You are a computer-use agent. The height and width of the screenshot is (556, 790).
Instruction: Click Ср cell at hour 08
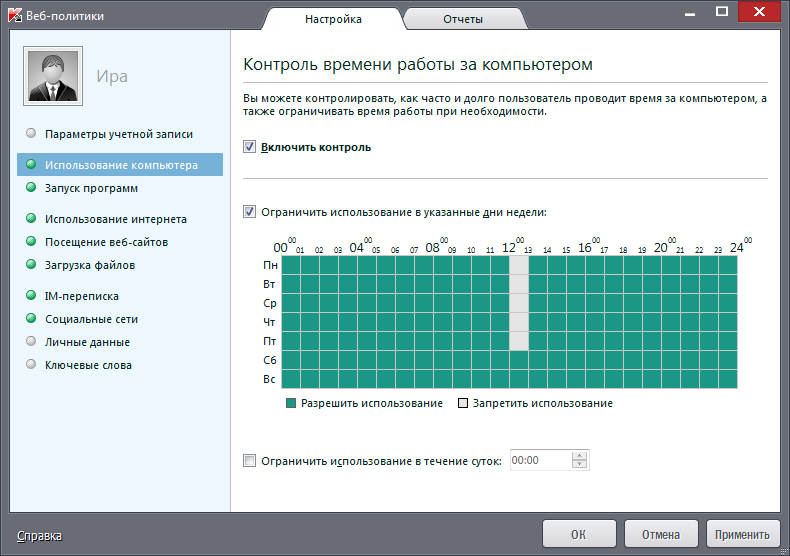pos(443,303)
